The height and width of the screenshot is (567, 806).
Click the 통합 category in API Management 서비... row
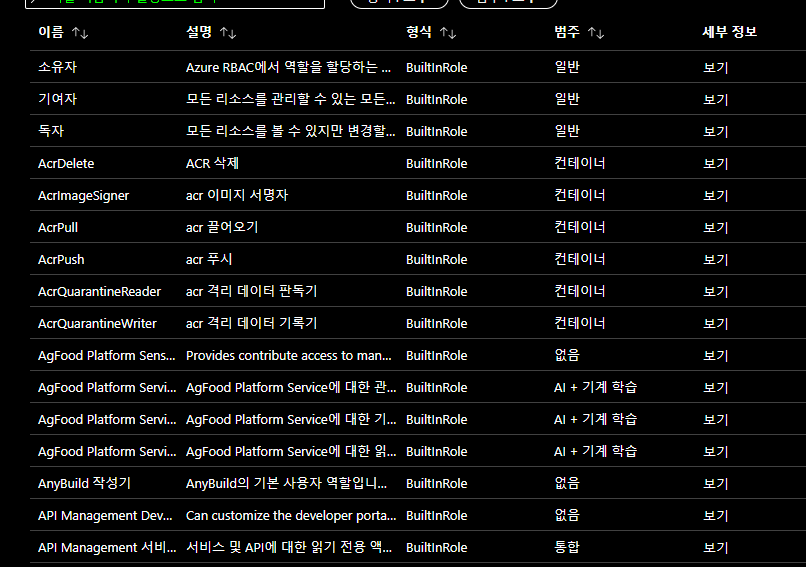click(567, 547)
